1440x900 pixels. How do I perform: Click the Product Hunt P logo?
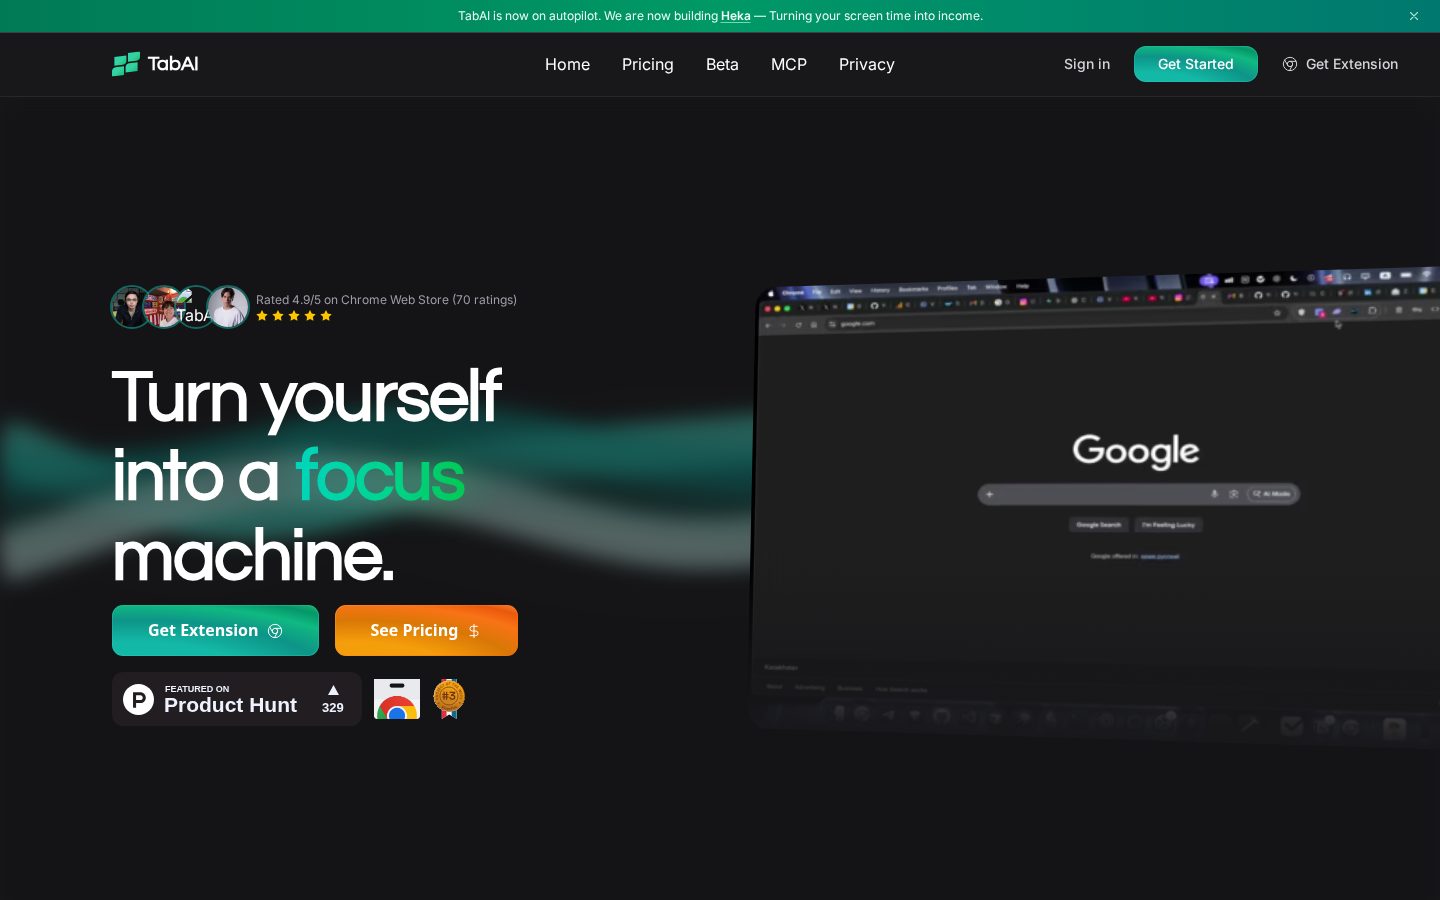pos(138,699)
